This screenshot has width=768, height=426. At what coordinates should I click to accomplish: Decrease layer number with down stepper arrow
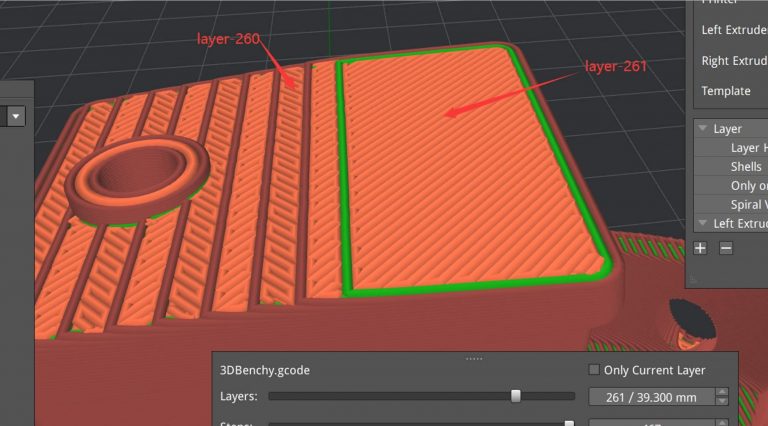[x=721, y=401]
